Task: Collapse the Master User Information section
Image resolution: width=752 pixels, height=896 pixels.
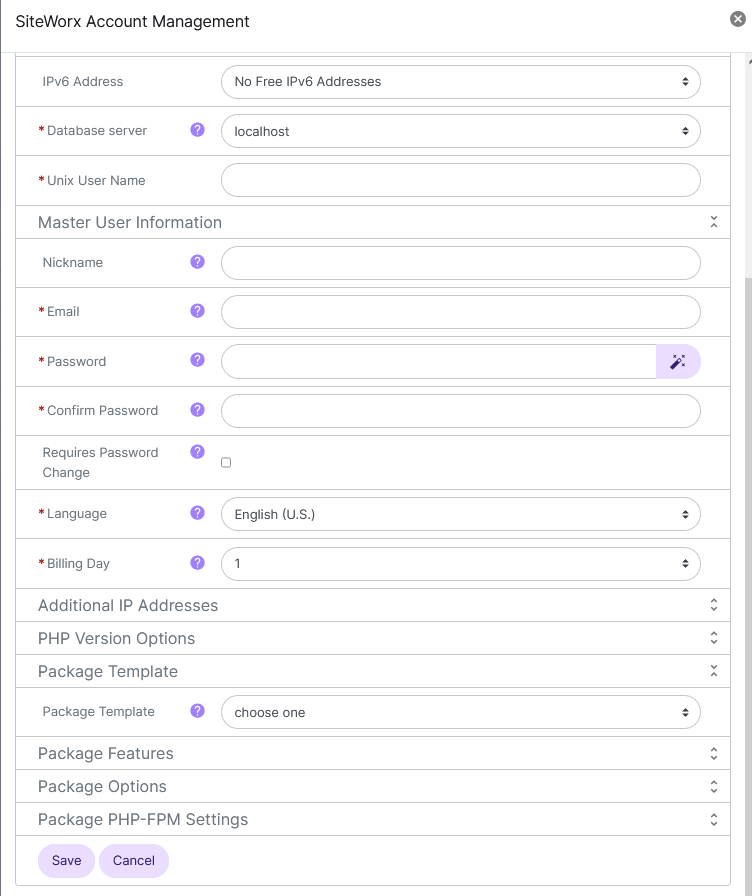Action: pos(714,221)
